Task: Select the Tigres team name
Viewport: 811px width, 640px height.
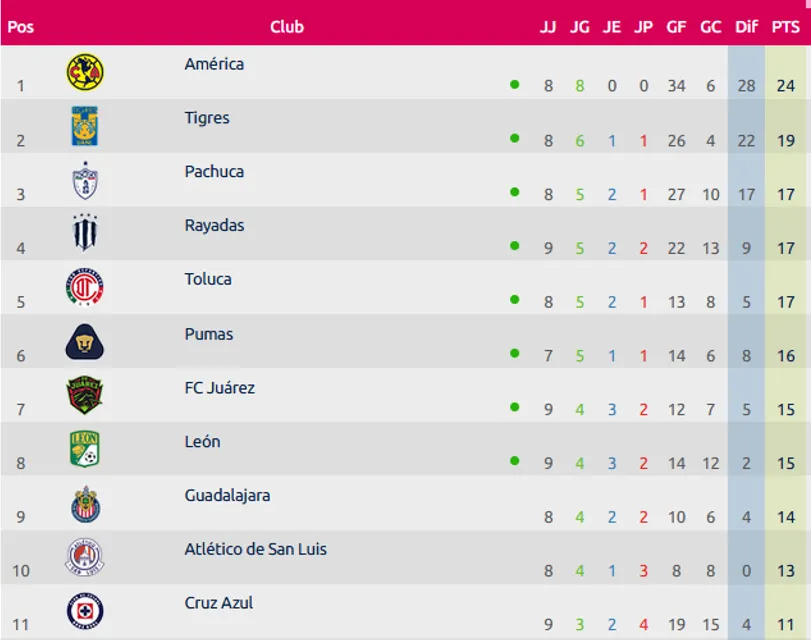Action: pos(207,118)
